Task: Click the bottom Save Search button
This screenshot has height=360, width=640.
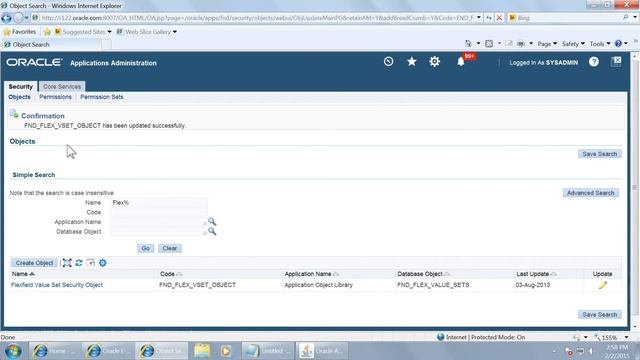Action: pyautogui.click(x=599, y=315)
